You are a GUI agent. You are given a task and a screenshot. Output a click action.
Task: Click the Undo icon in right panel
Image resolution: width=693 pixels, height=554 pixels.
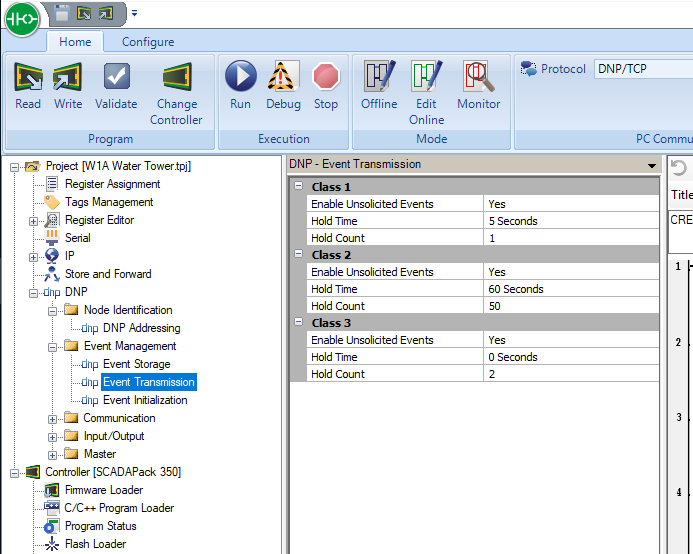click(x=679, y=168)
